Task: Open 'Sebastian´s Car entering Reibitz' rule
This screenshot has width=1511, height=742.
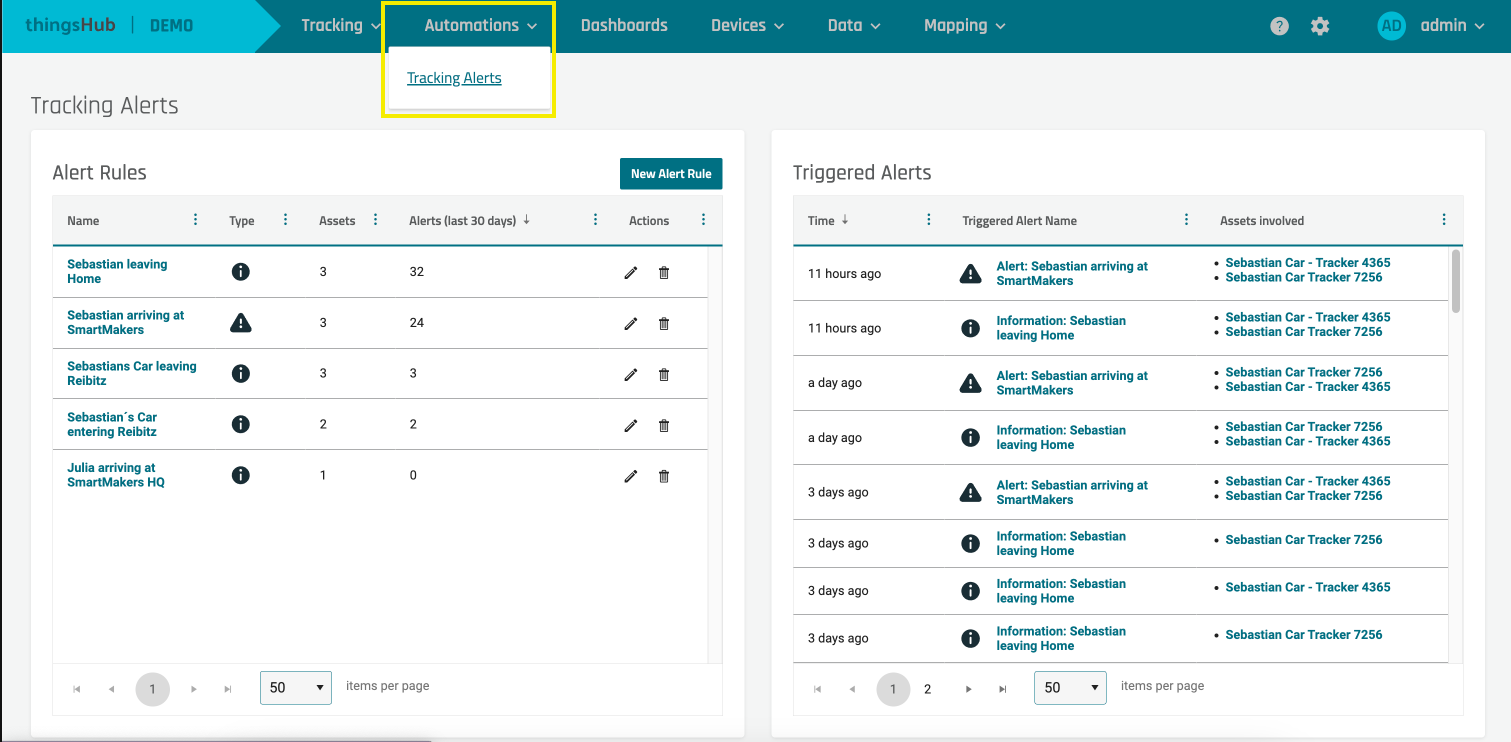Action: pos(112,424)
